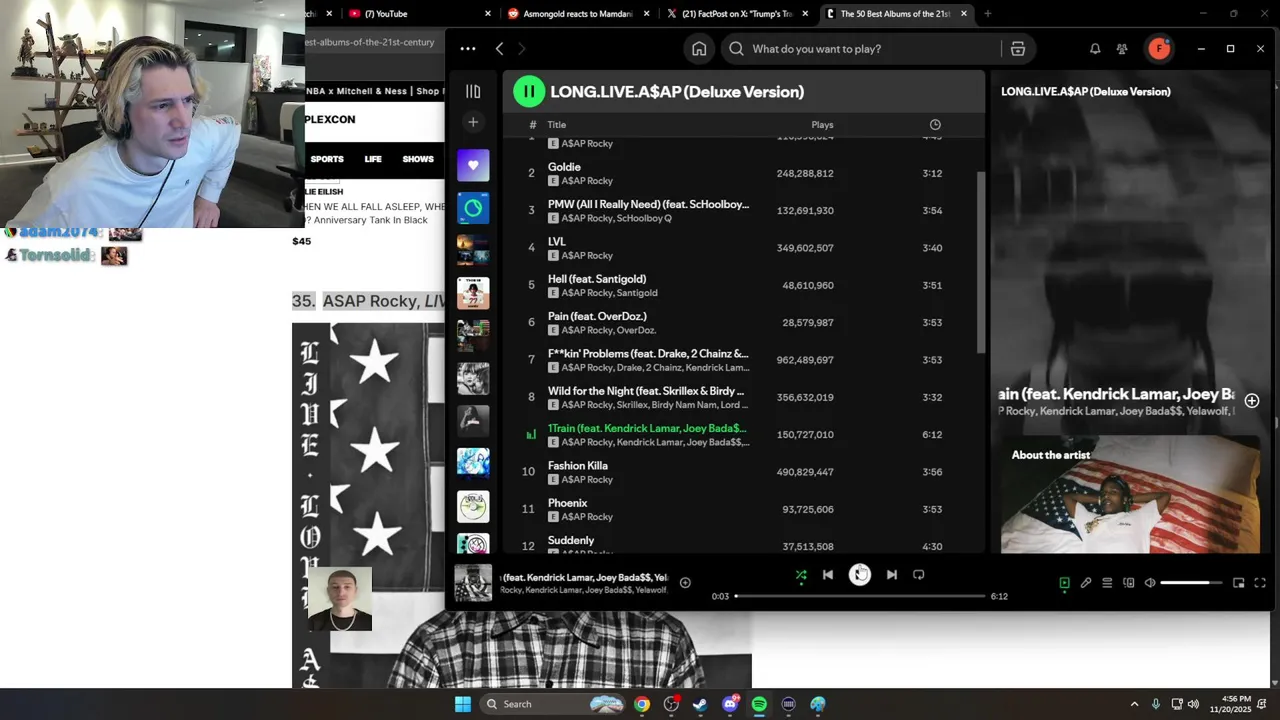
Task: Open the Spotify three-dot menu
Action: 468,49
